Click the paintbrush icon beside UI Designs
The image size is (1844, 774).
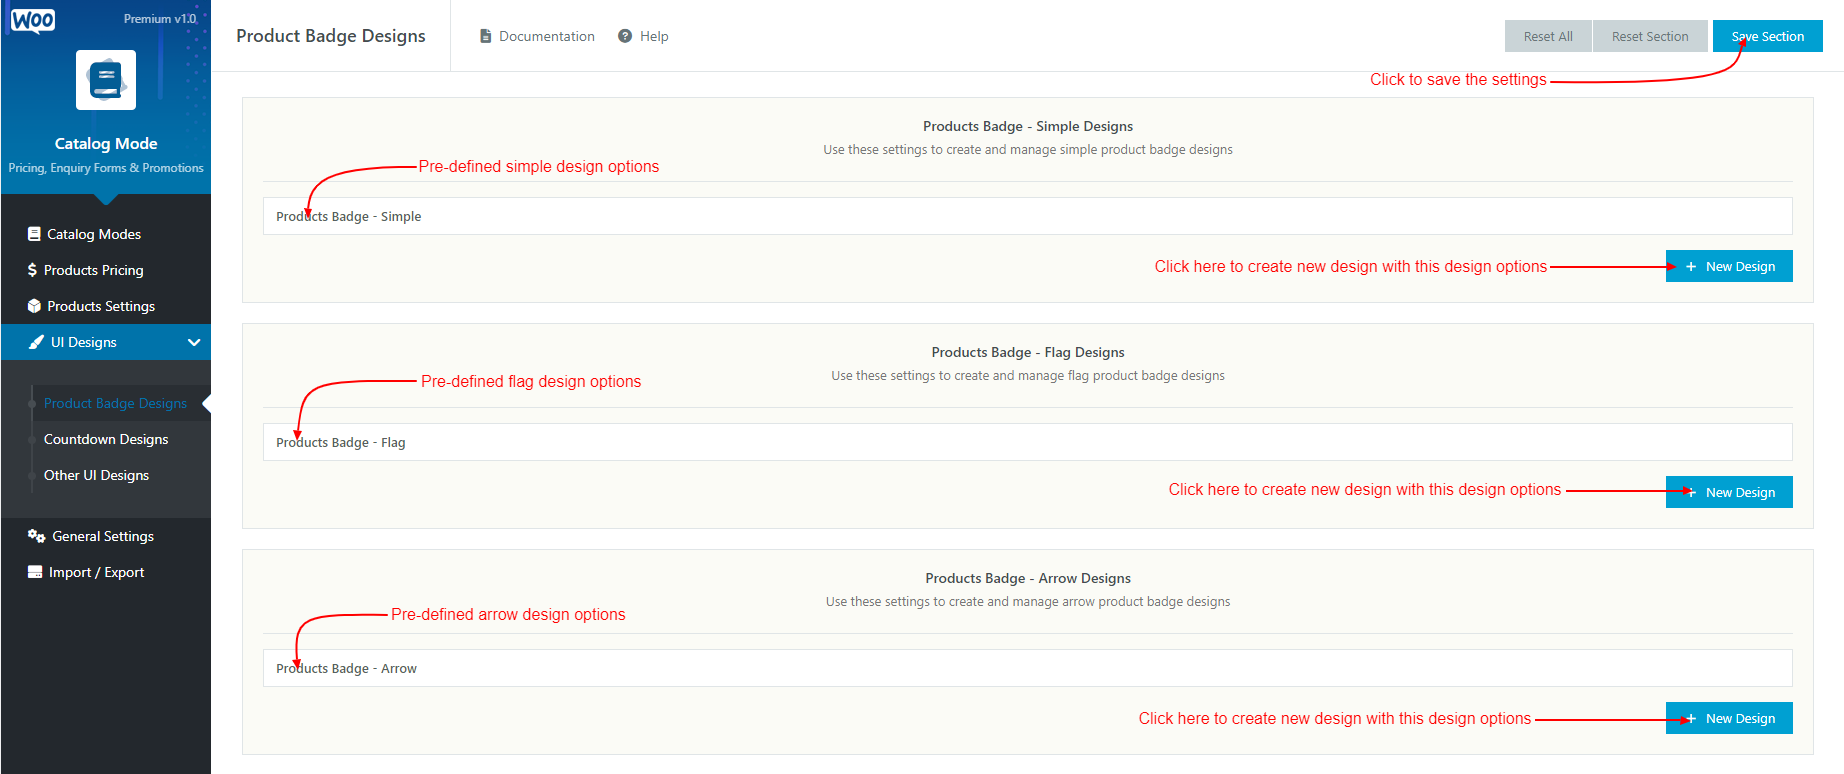36,342
